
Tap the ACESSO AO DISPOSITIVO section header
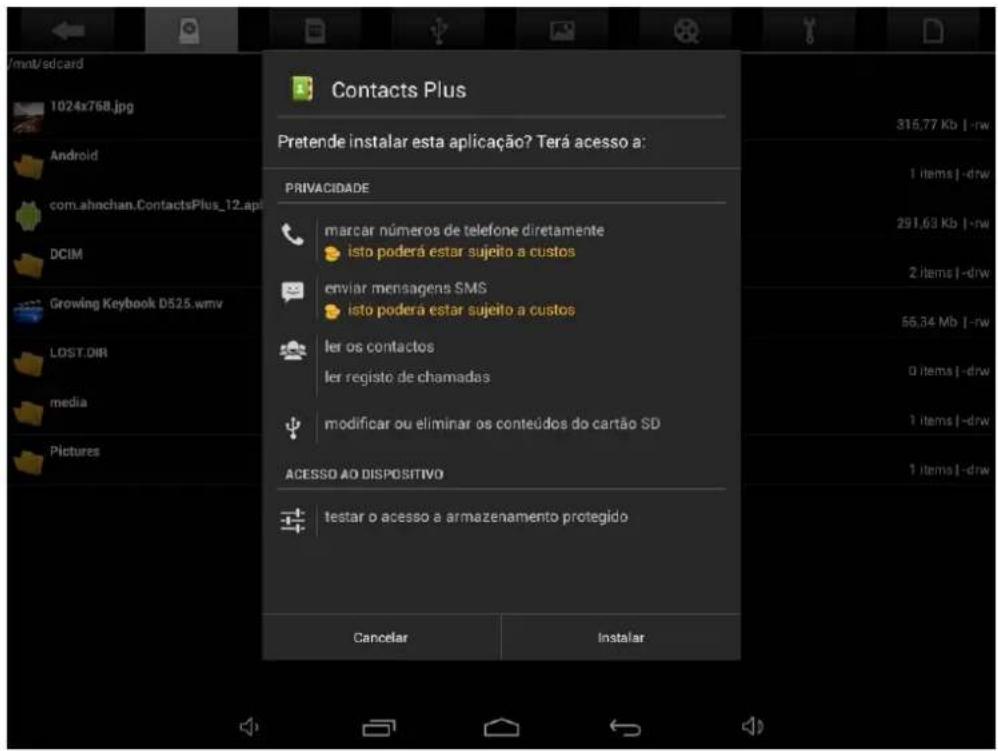364,474
